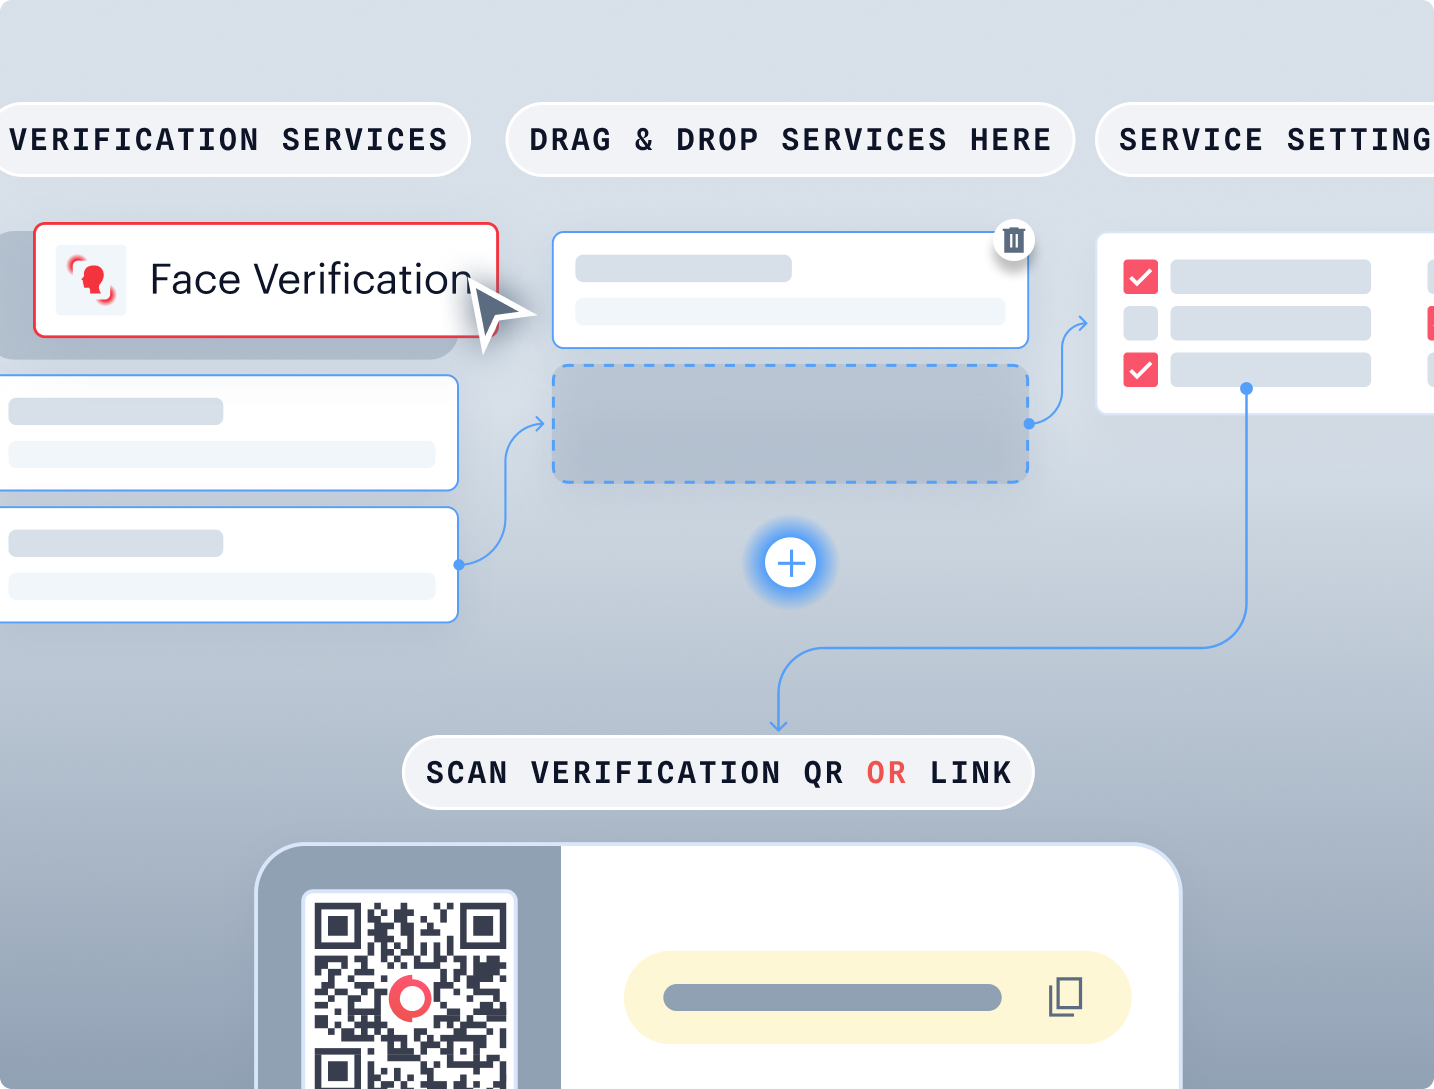Click the dashed drop zone placeholder
The height and width of the screenshot is (1089, 1434).
(790, 424)
